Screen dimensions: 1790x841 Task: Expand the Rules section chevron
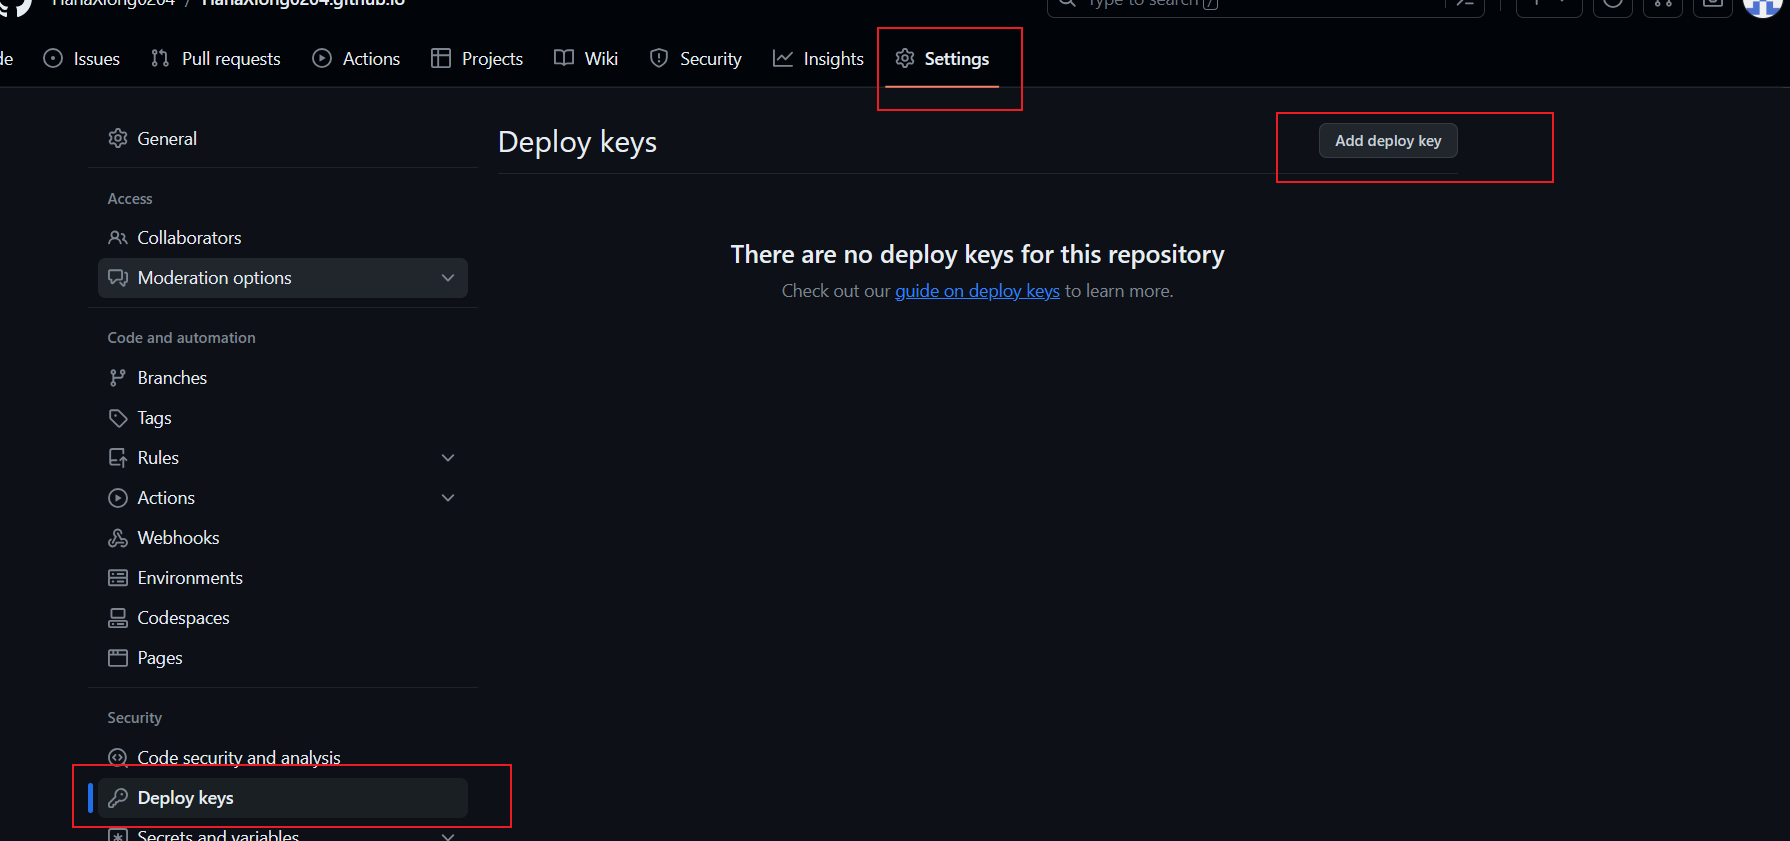coord(448,458)
